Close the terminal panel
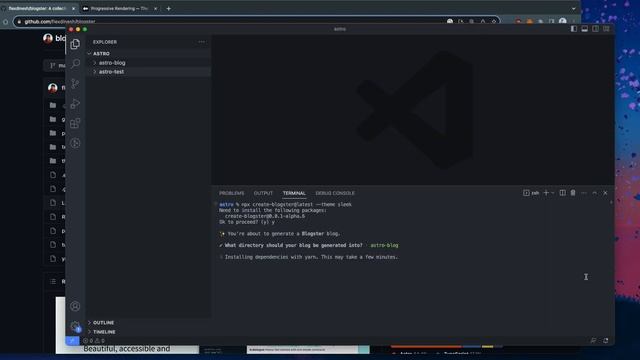 pyautogui.click(x=605, y=193)
